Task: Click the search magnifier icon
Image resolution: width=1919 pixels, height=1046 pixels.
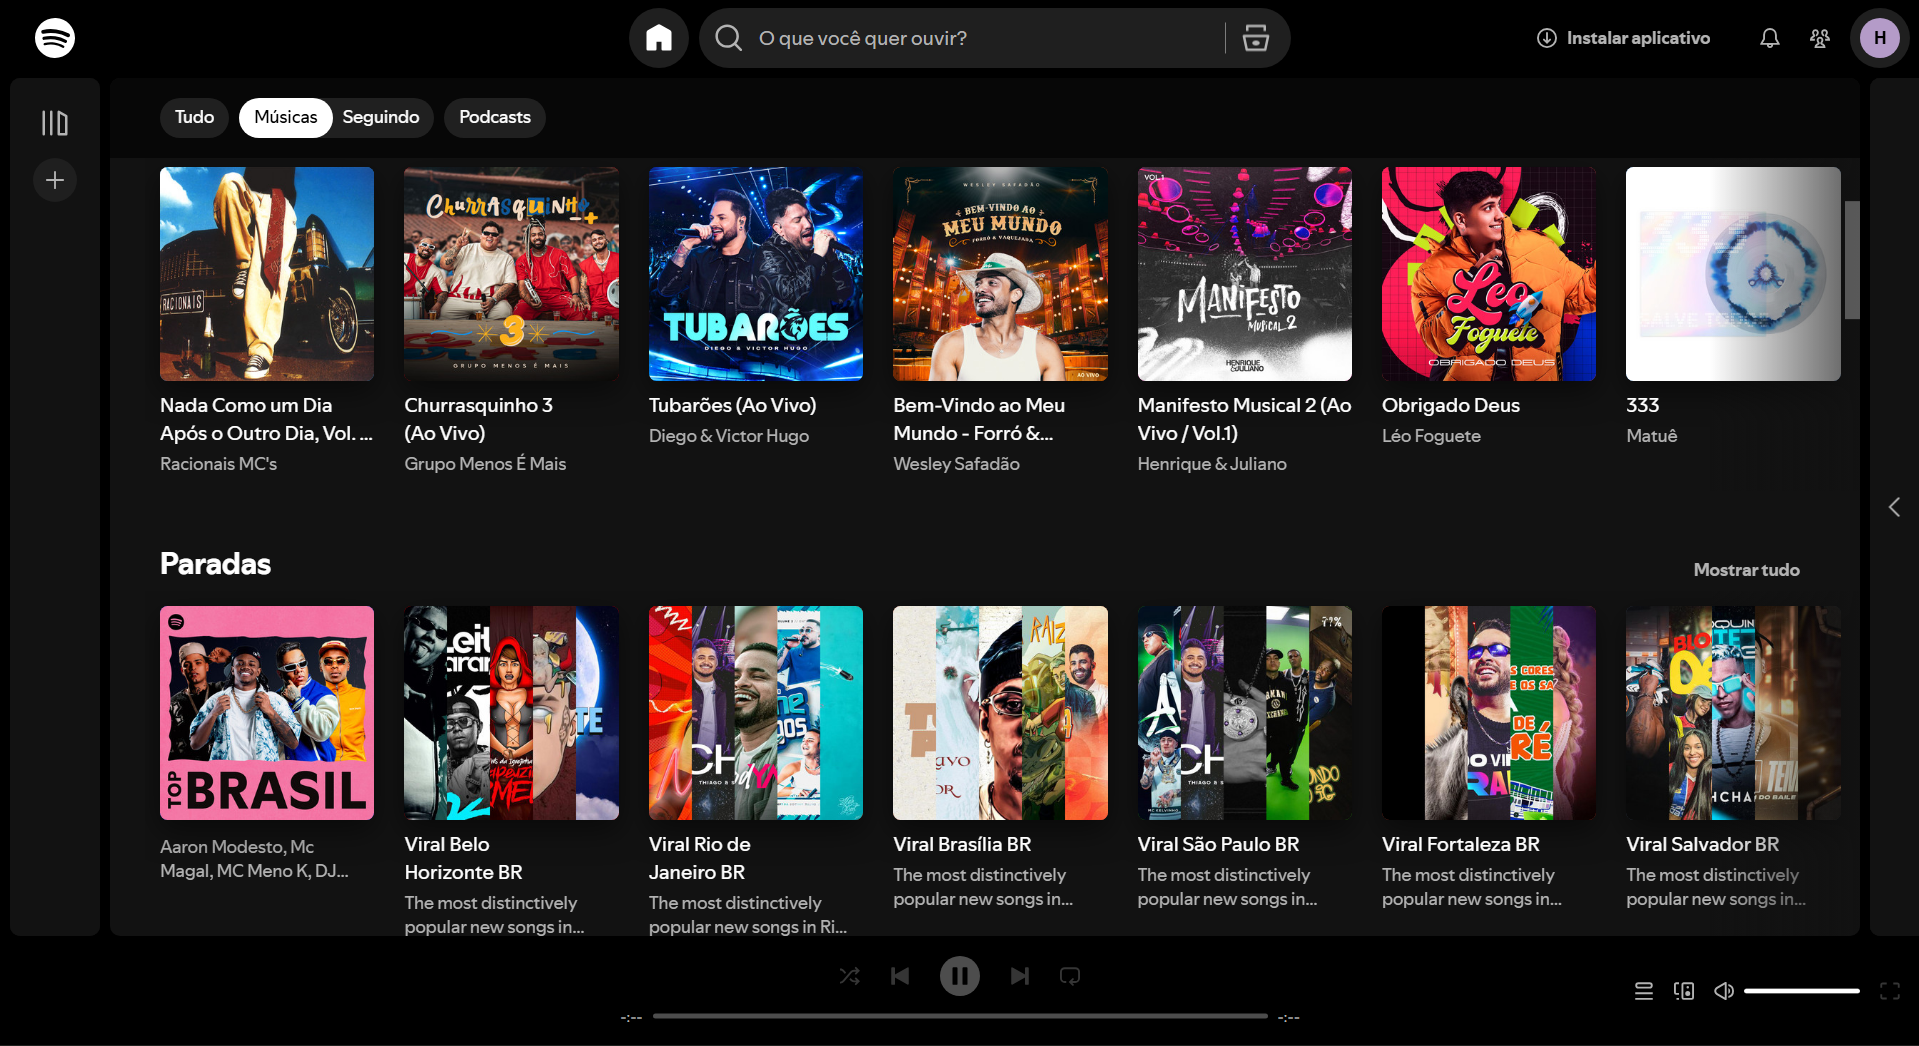Action: (729, 38)
